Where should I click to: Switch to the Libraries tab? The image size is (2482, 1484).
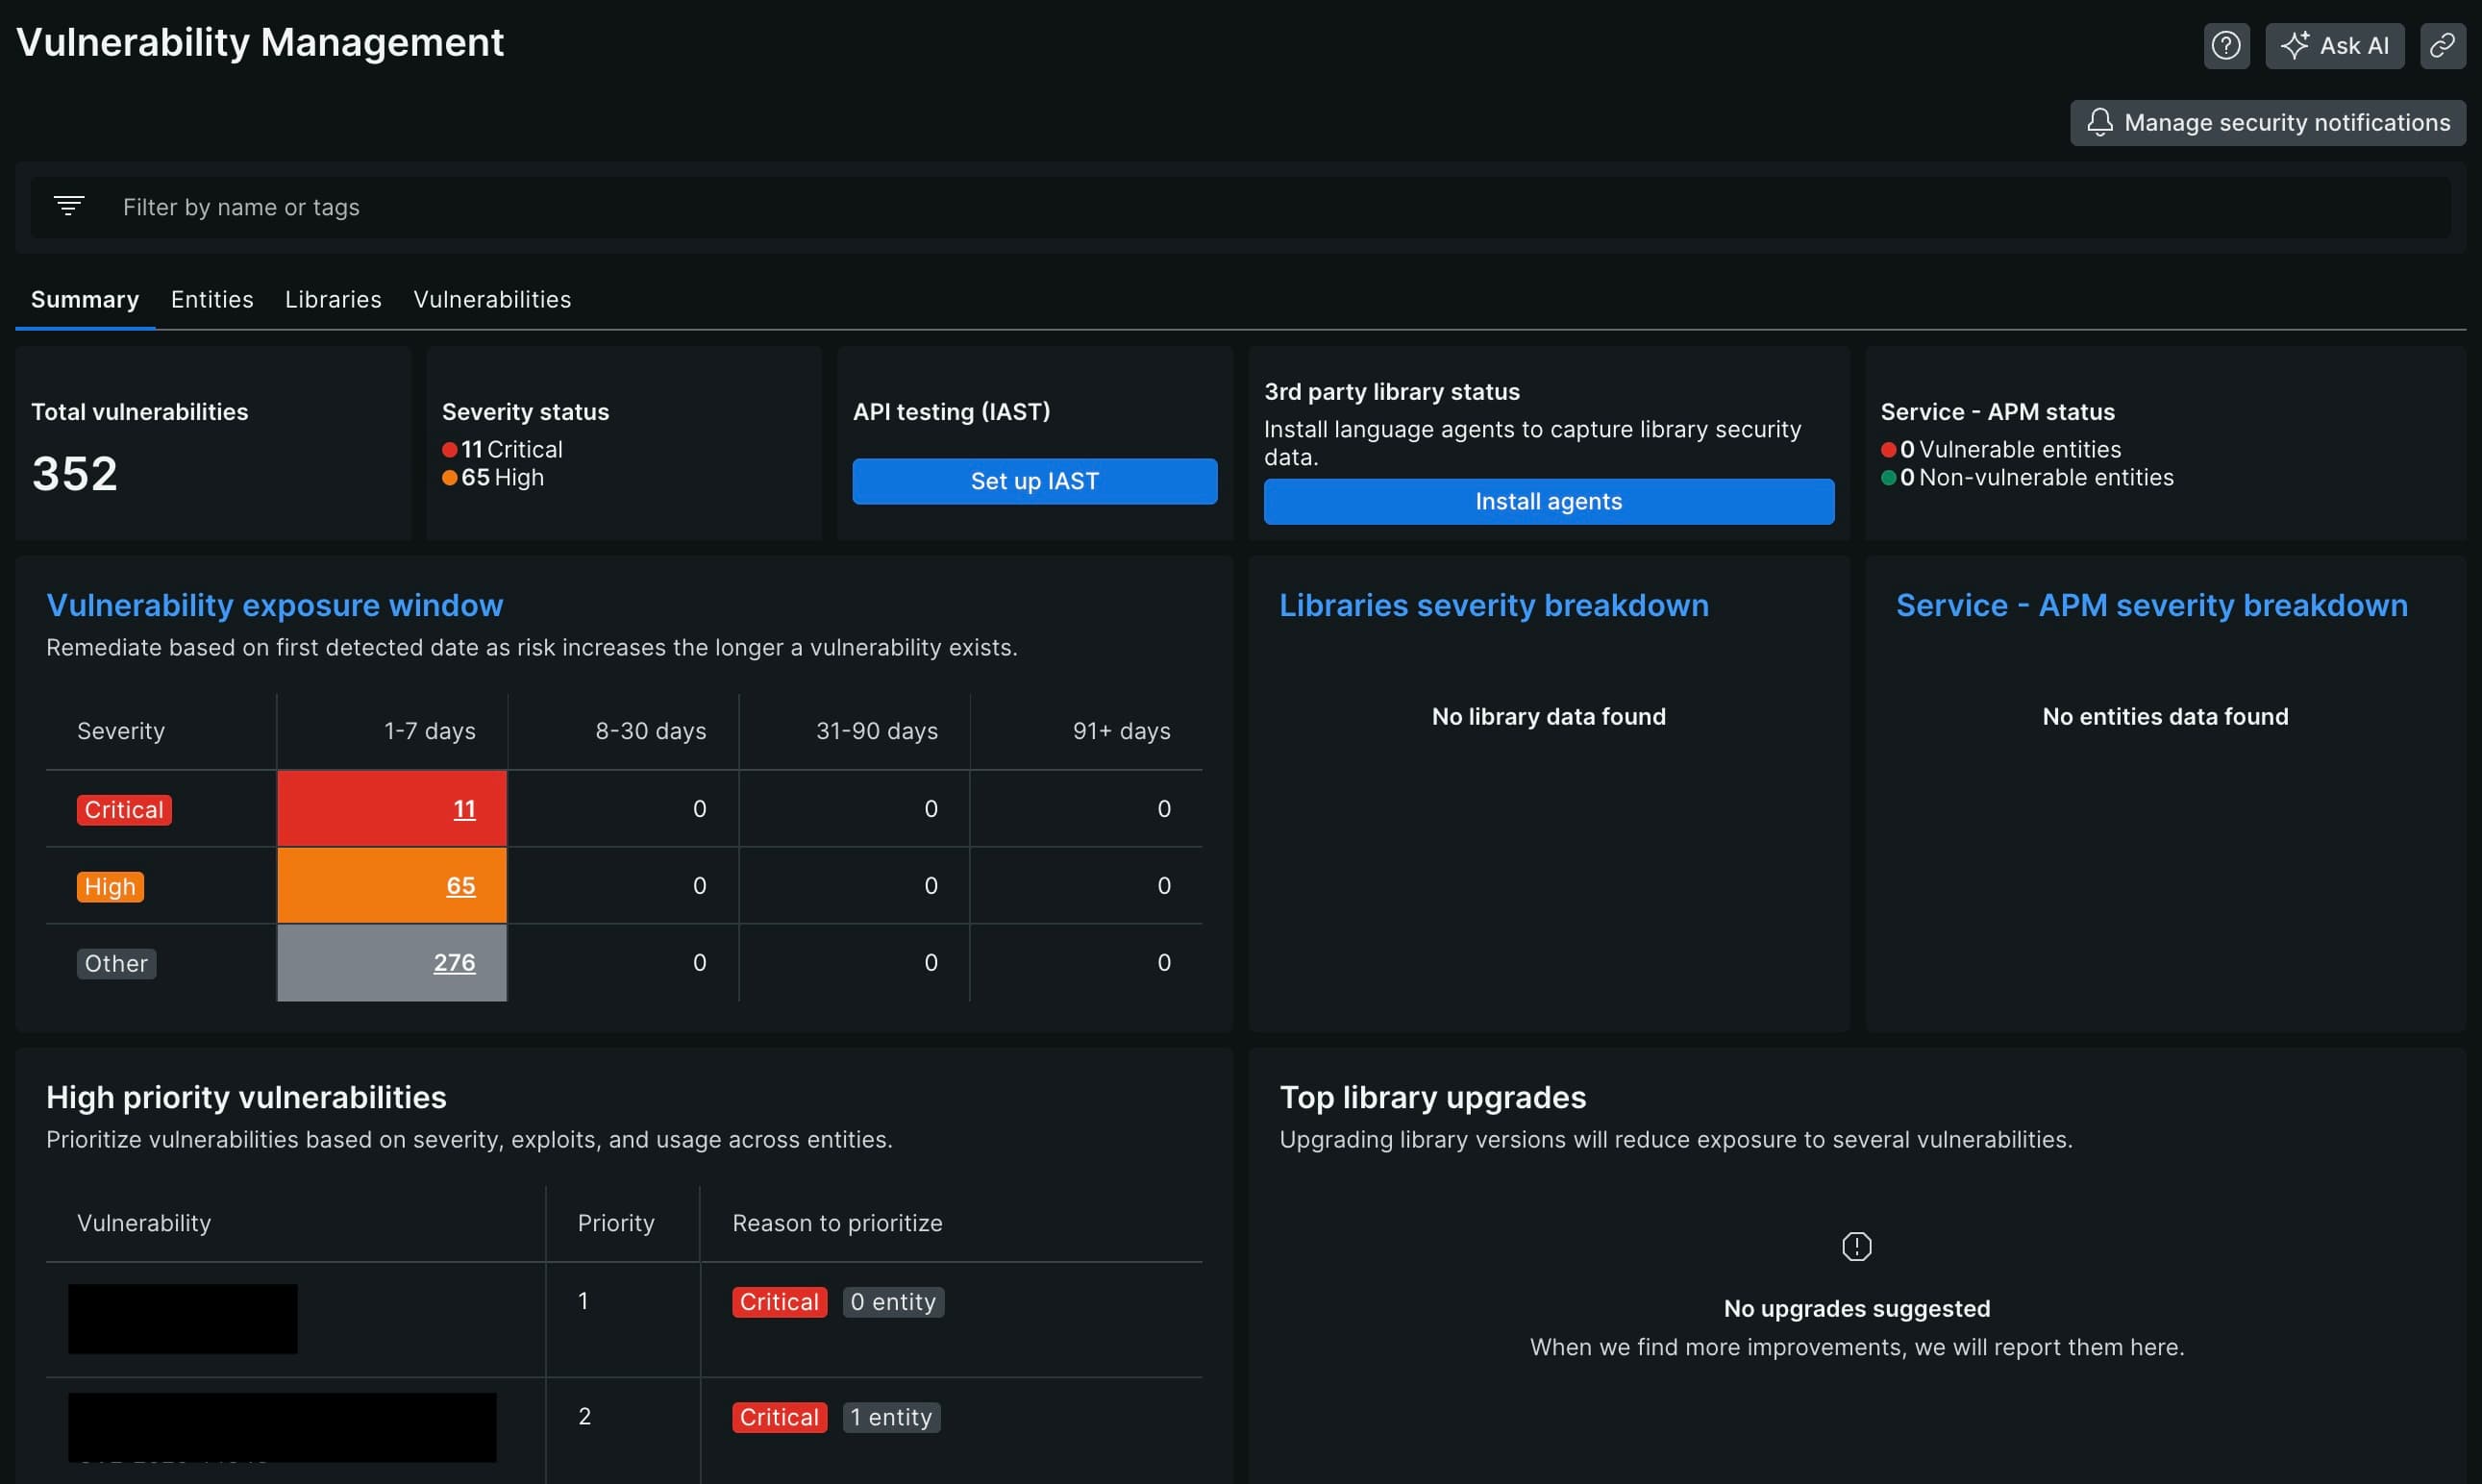point(333,299)
